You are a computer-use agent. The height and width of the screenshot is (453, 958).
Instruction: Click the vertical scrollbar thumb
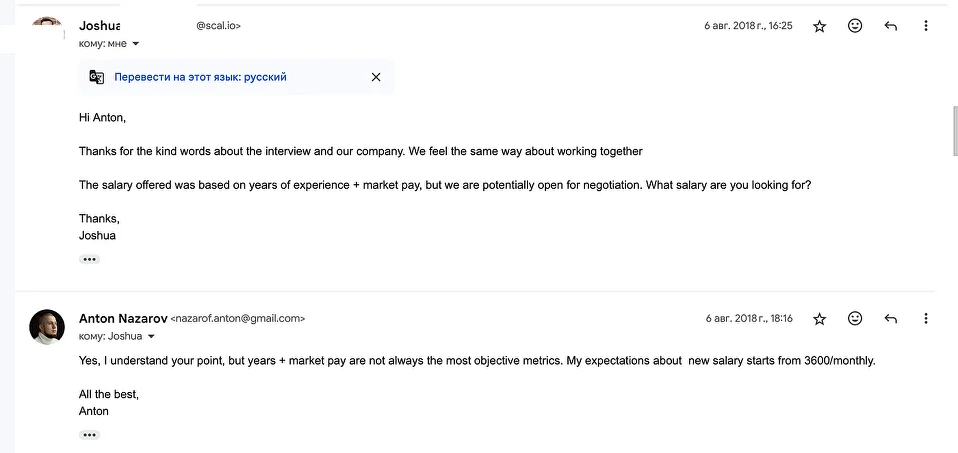click(x=955, y=131)
